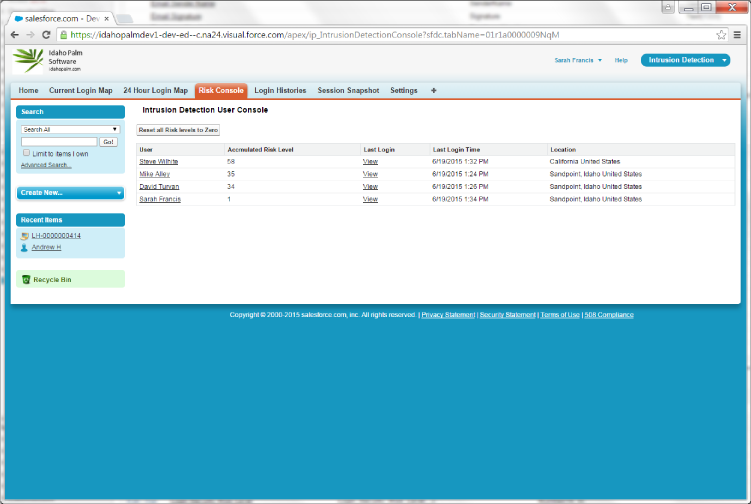Bookmark the page with the star icon
Screen dimensions: 751x504
721,34
